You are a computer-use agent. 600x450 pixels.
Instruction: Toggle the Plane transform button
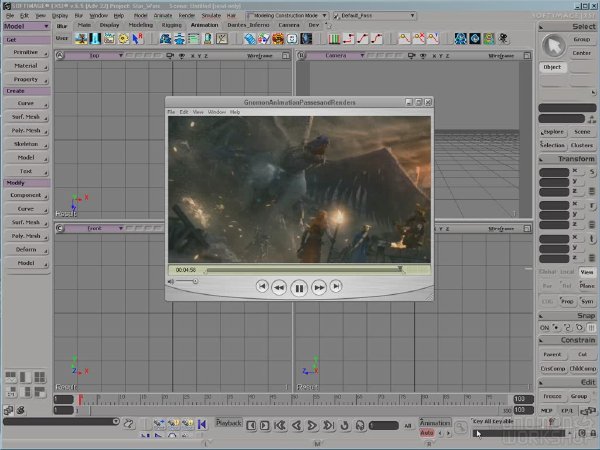coord(587,286)
